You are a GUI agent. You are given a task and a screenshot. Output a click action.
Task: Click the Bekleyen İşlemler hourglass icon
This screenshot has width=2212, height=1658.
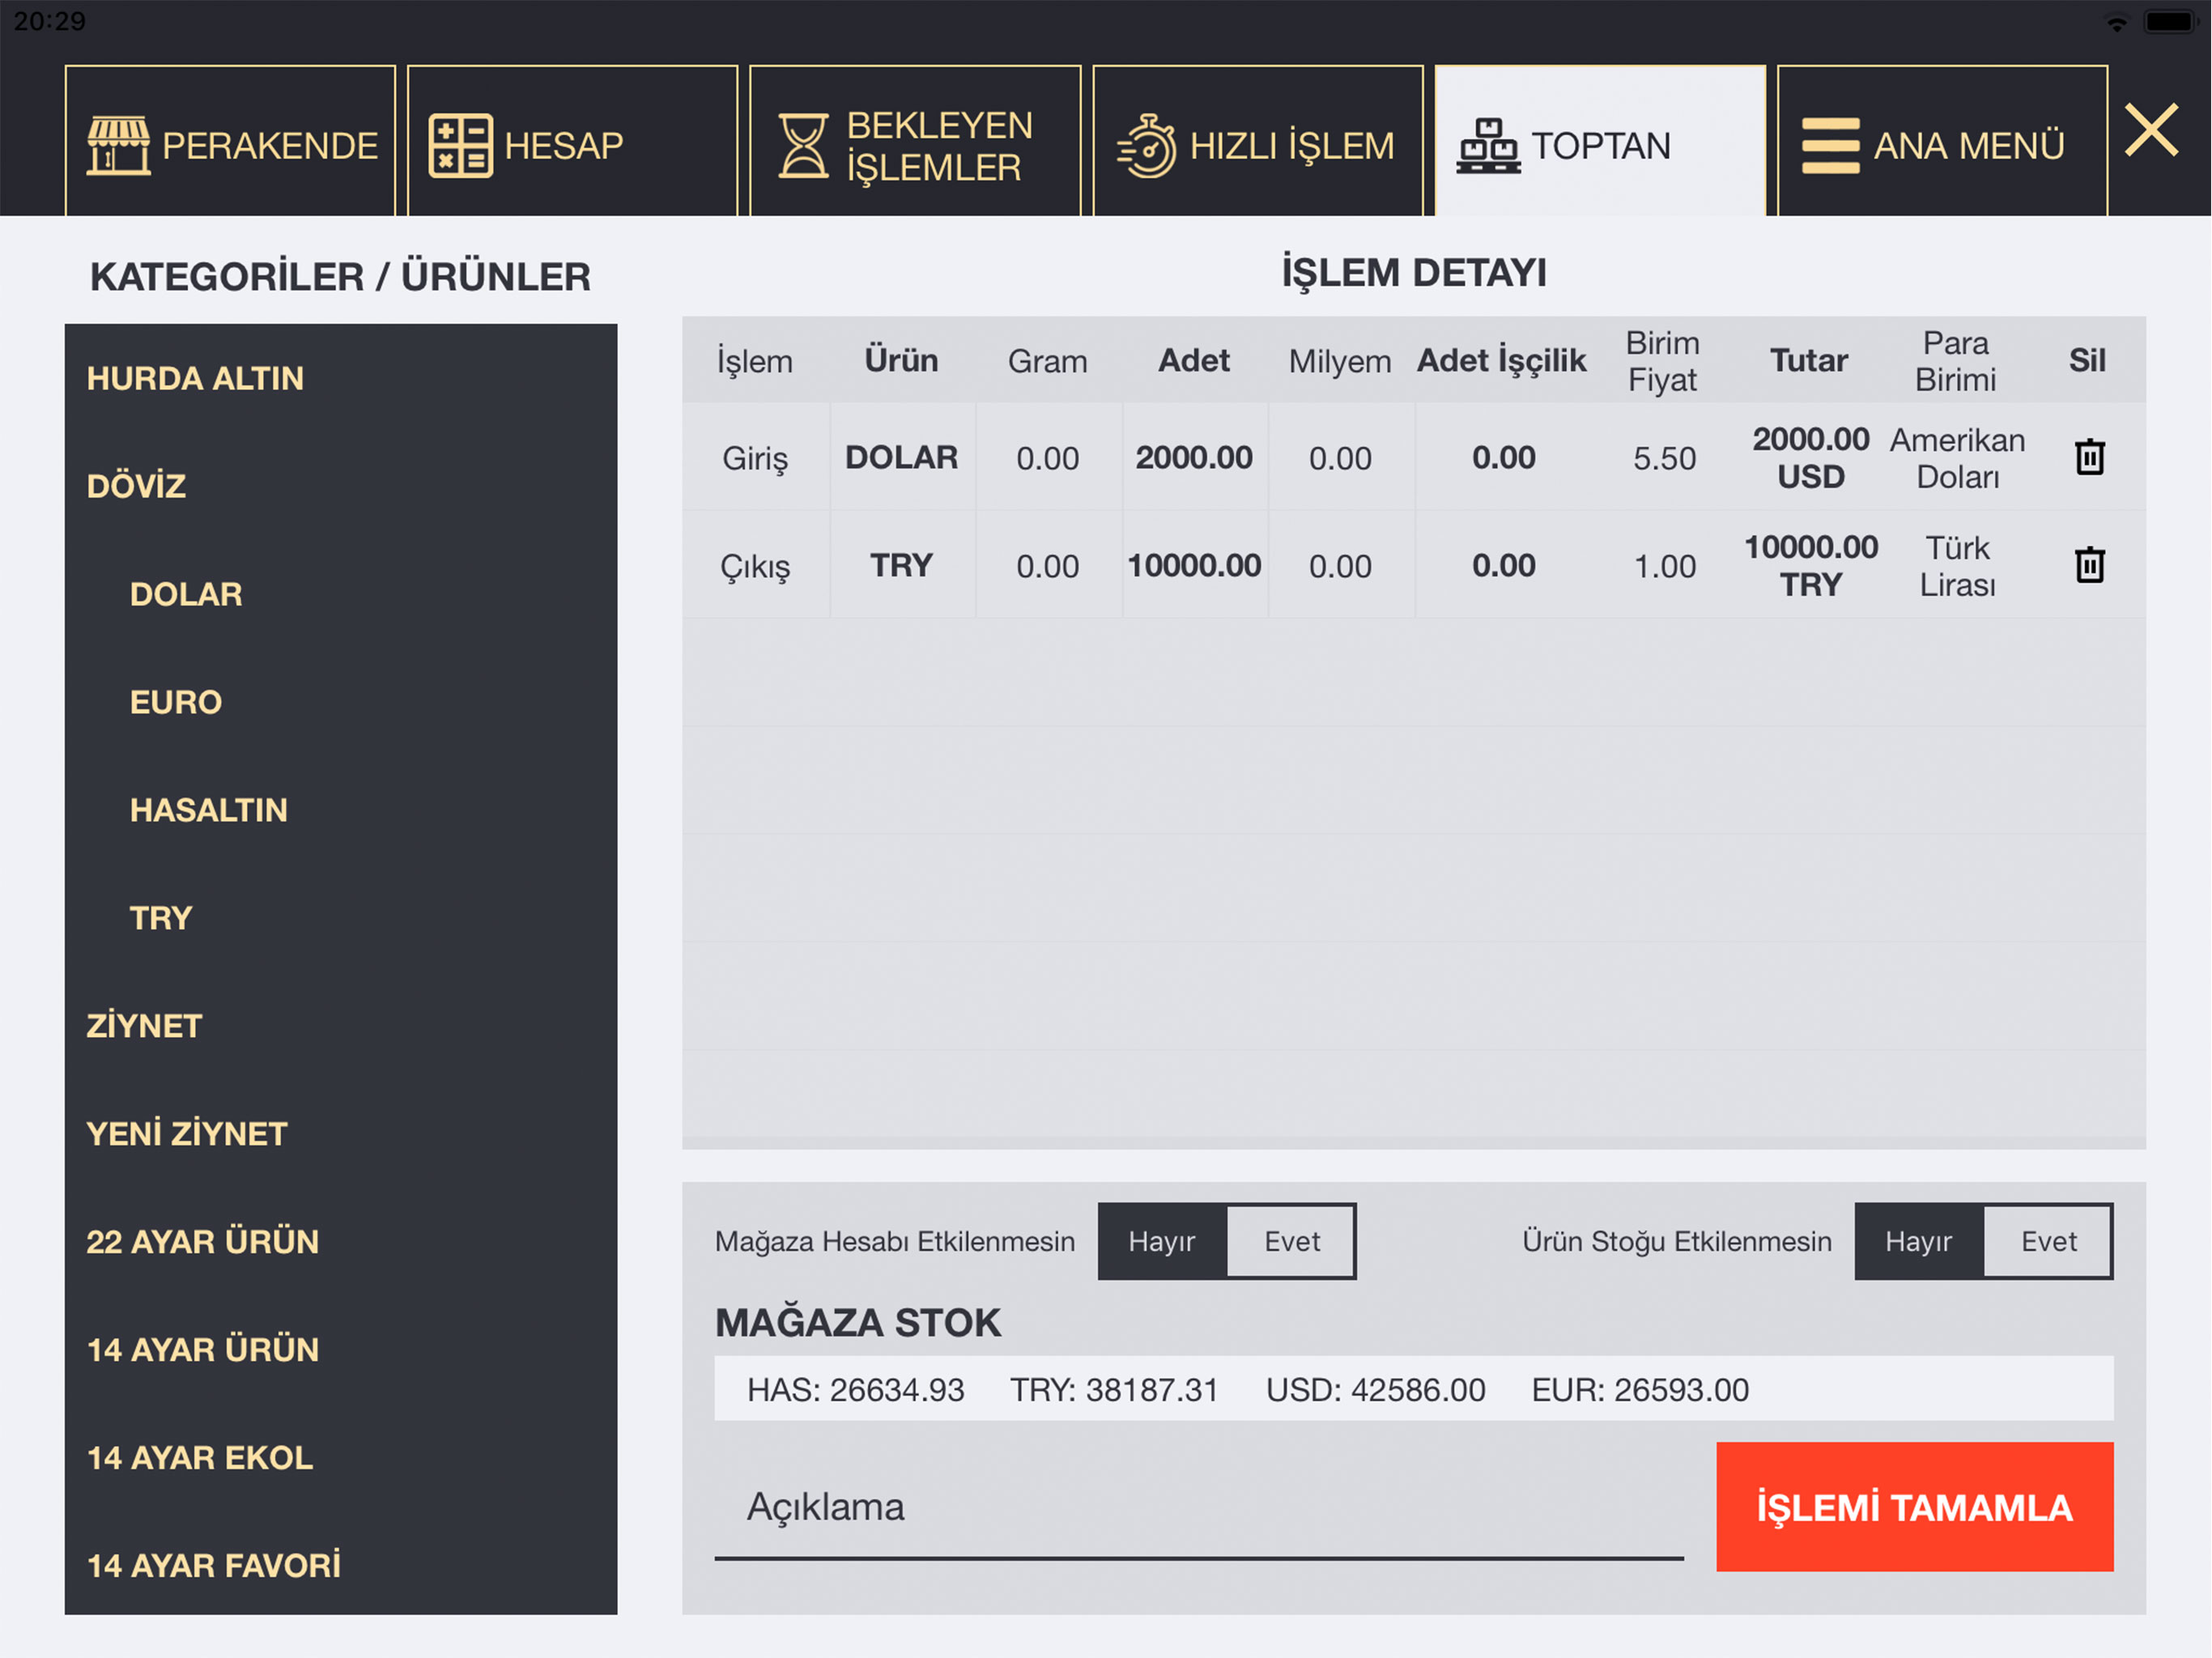coord(803,146)
